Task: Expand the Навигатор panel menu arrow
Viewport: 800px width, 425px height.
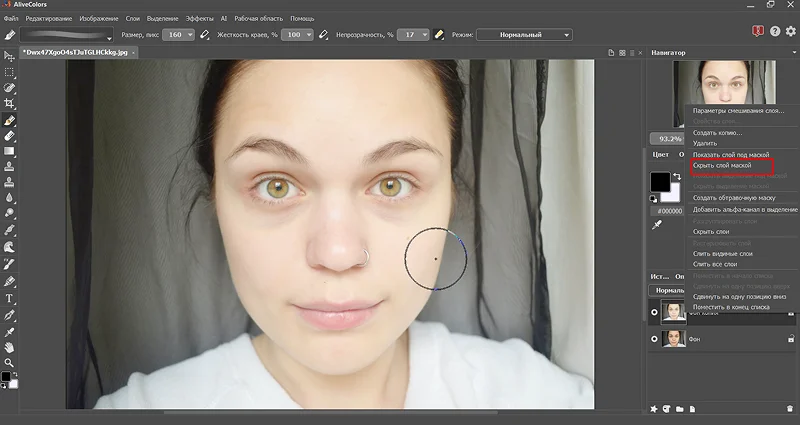Action: [794, 53]
